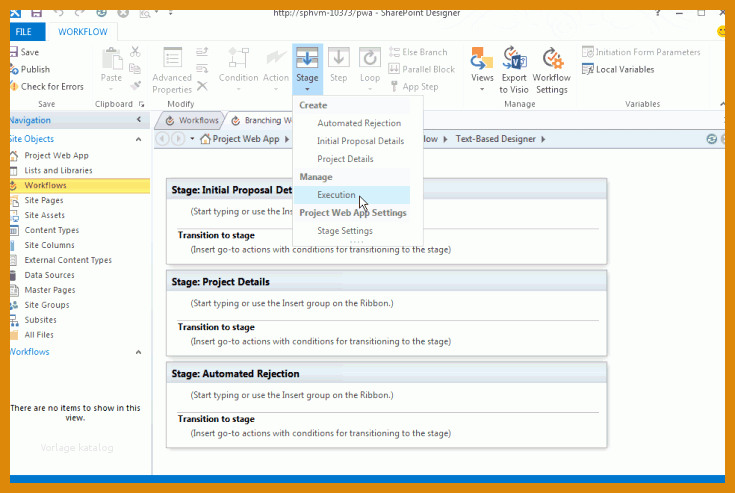
Task: Publish the workflow
Action: (x=30, y=69)
